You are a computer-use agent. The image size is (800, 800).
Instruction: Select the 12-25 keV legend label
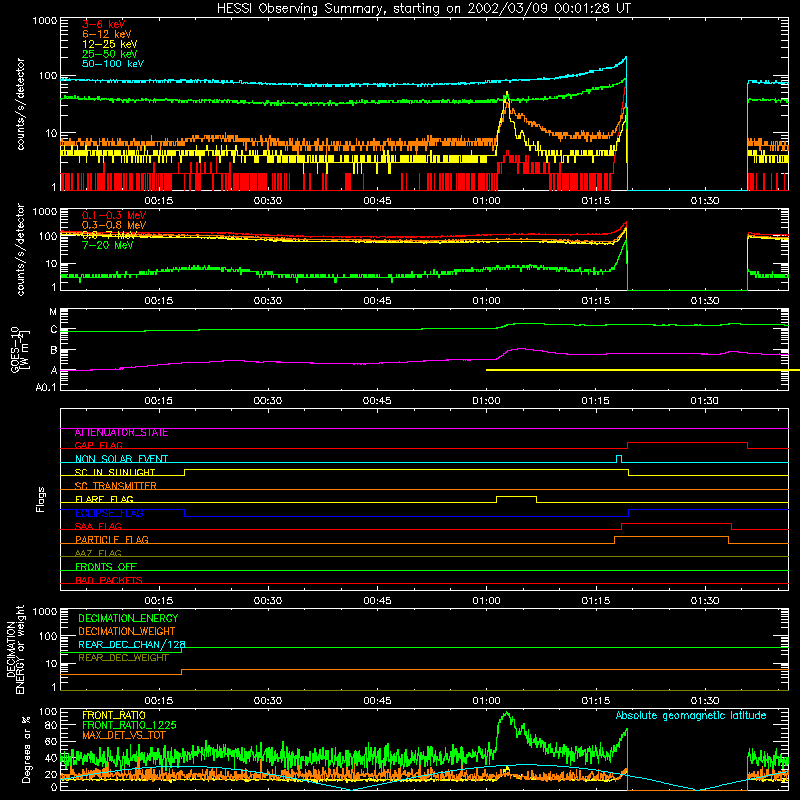[110, 44]
